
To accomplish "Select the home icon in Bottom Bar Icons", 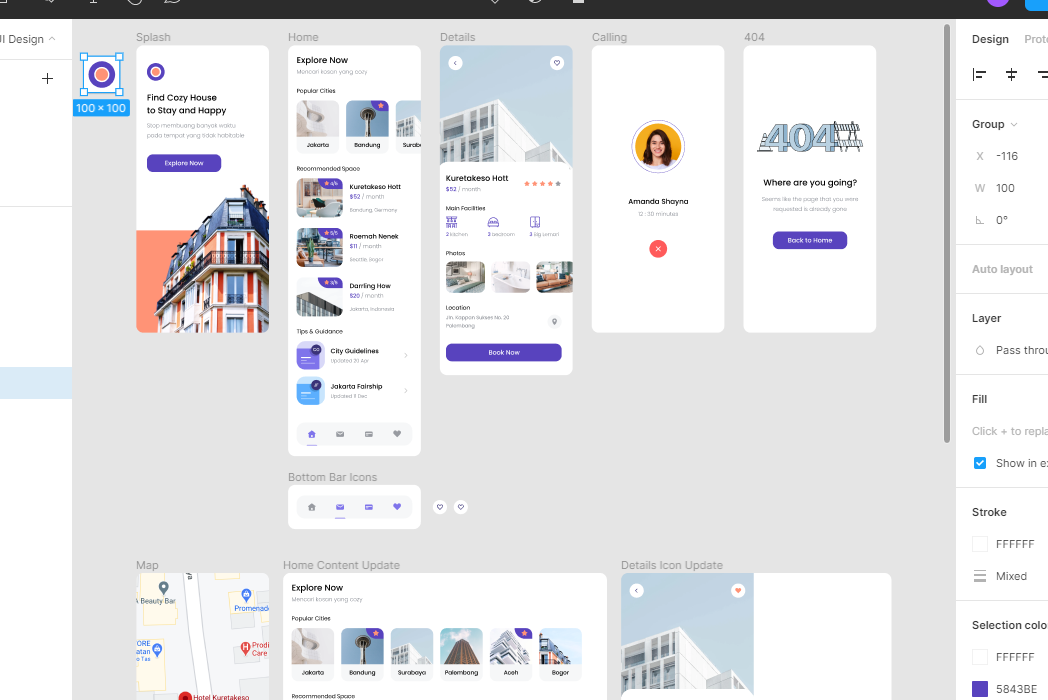I will tap(311, 507).
